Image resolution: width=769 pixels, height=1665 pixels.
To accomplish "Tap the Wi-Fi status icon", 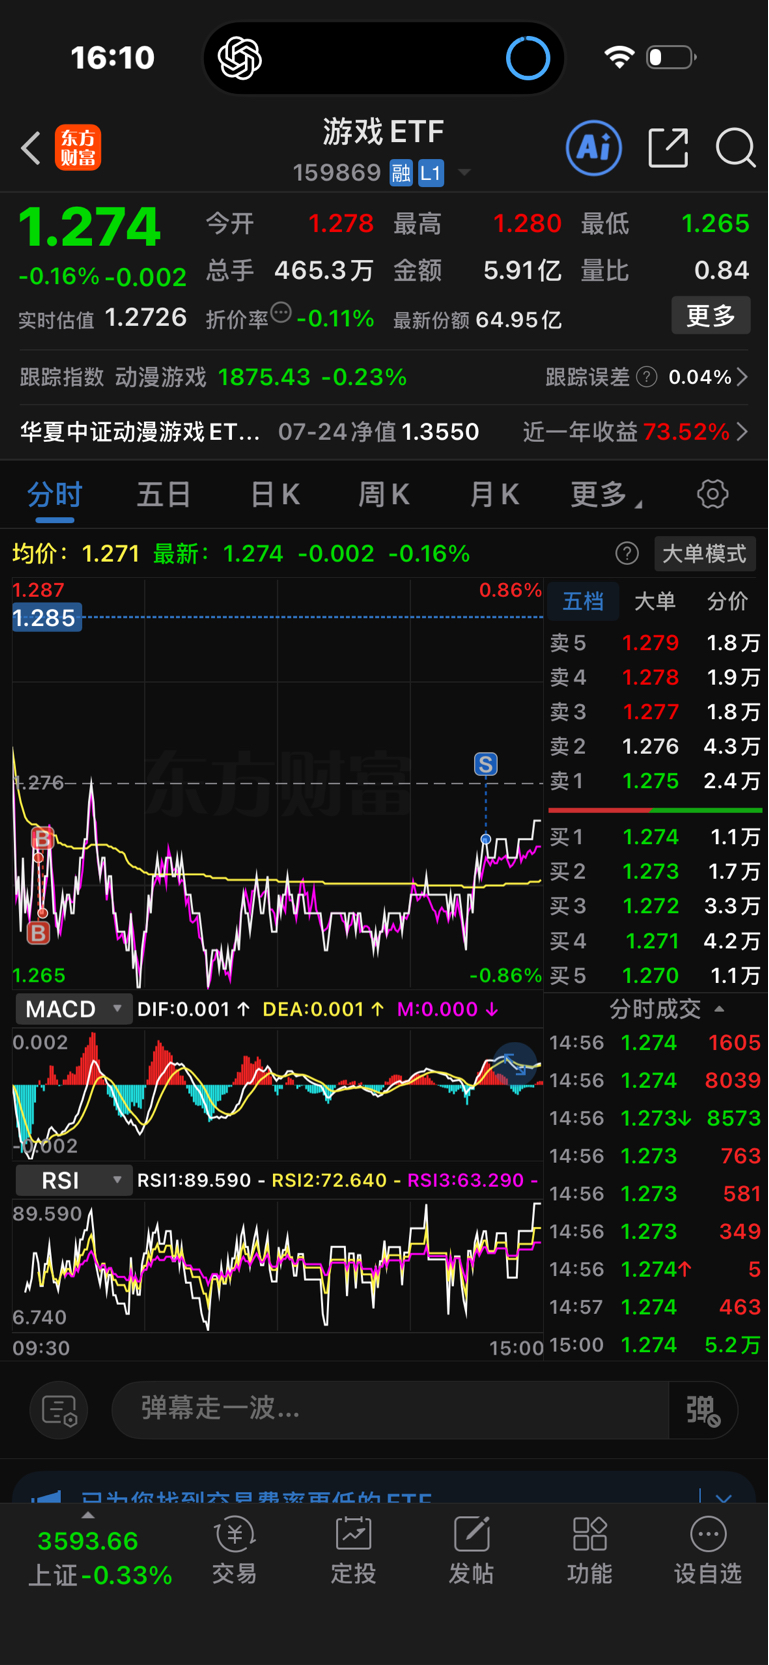I will coord(620,57).
